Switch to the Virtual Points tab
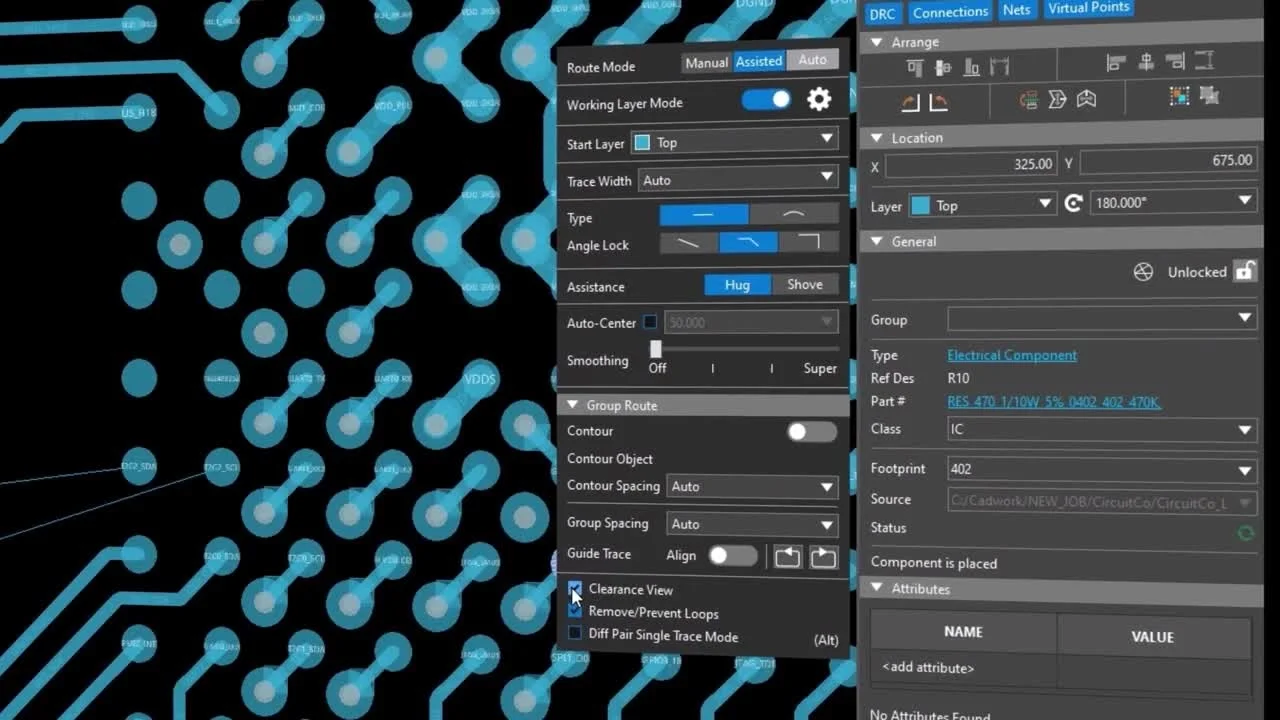The image size is (1280, 720). pyautogui.click(x=1088, y=8)
